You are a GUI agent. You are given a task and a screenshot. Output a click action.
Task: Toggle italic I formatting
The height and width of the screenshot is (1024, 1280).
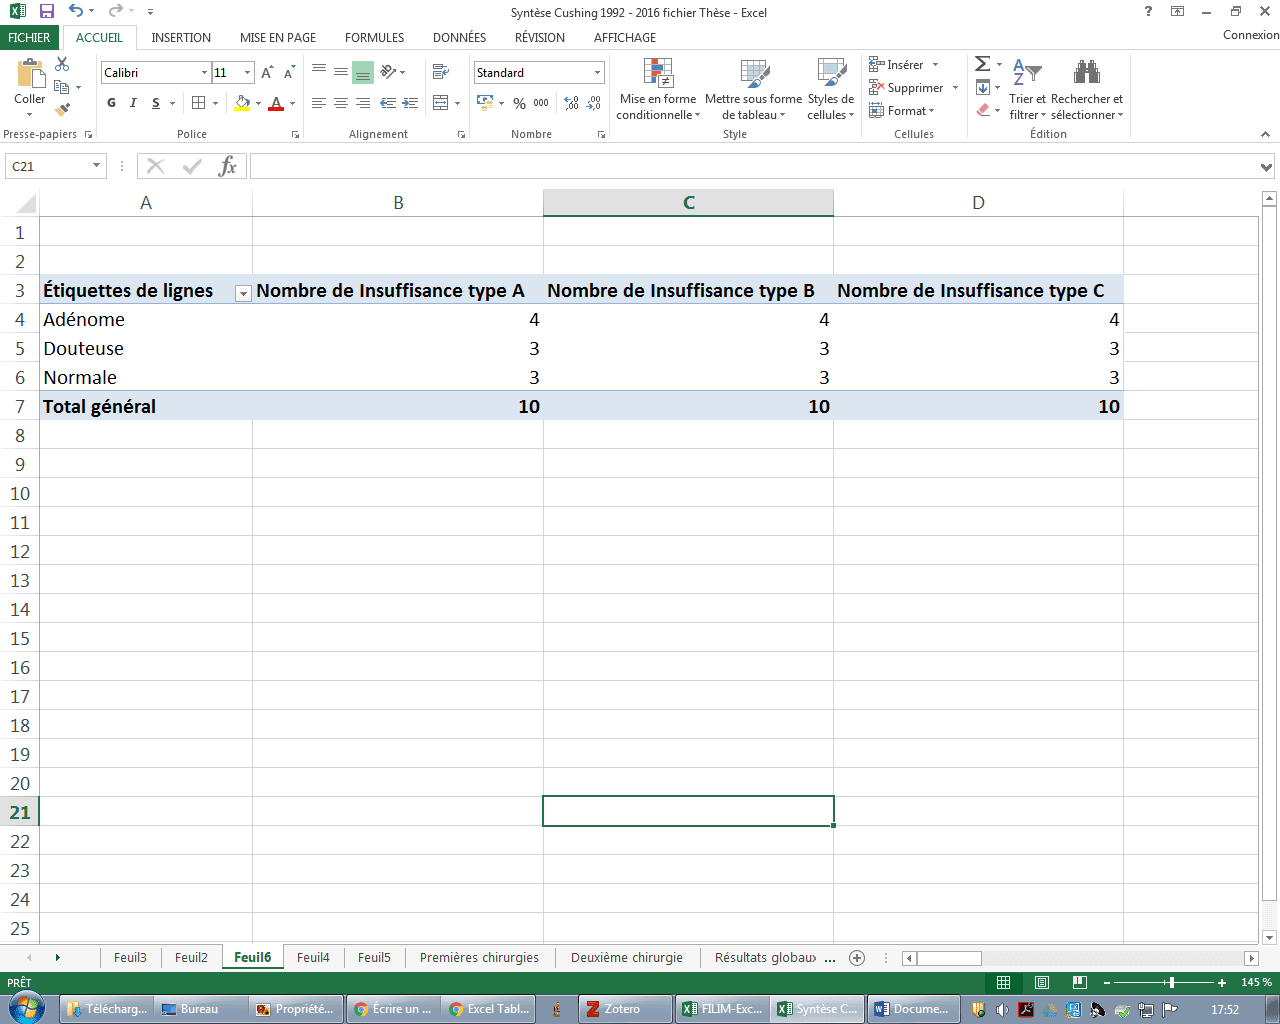click(133, 103)
